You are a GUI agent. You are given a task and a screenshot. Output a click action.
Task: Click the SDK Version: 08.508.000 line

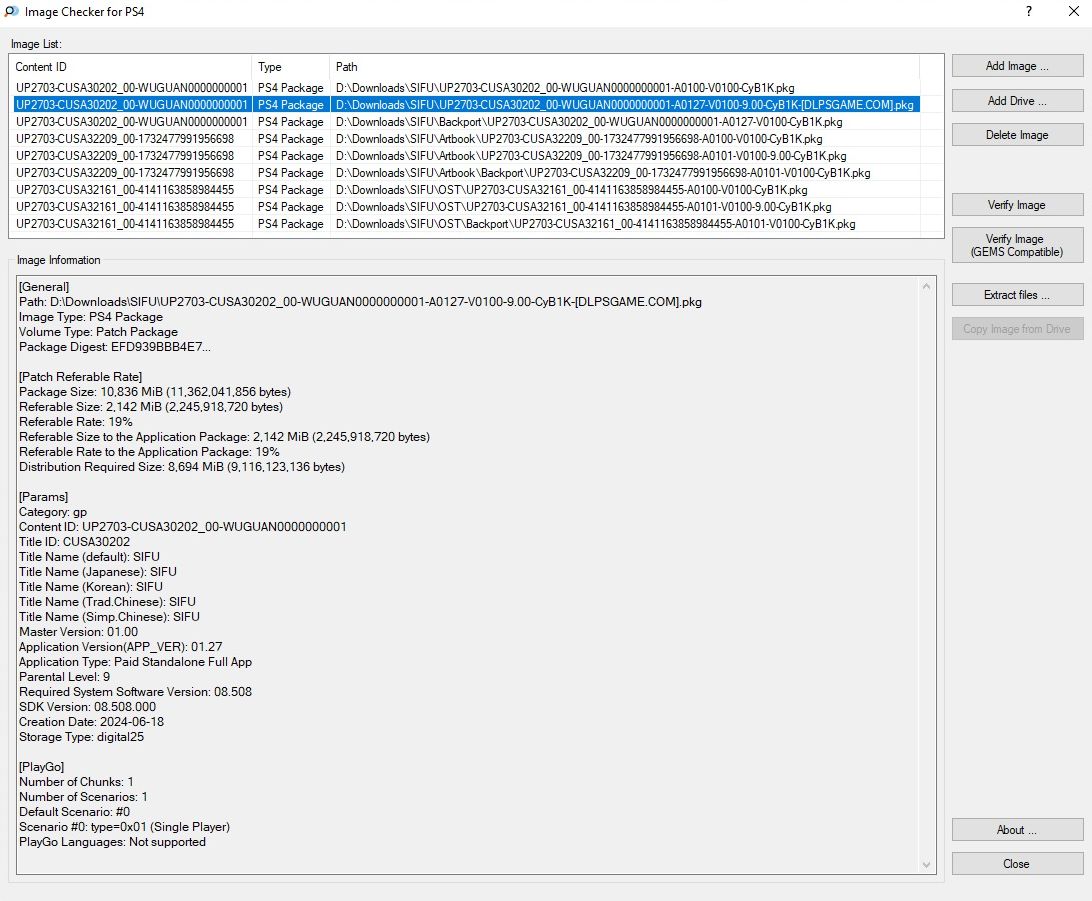(x=87, y=707)
